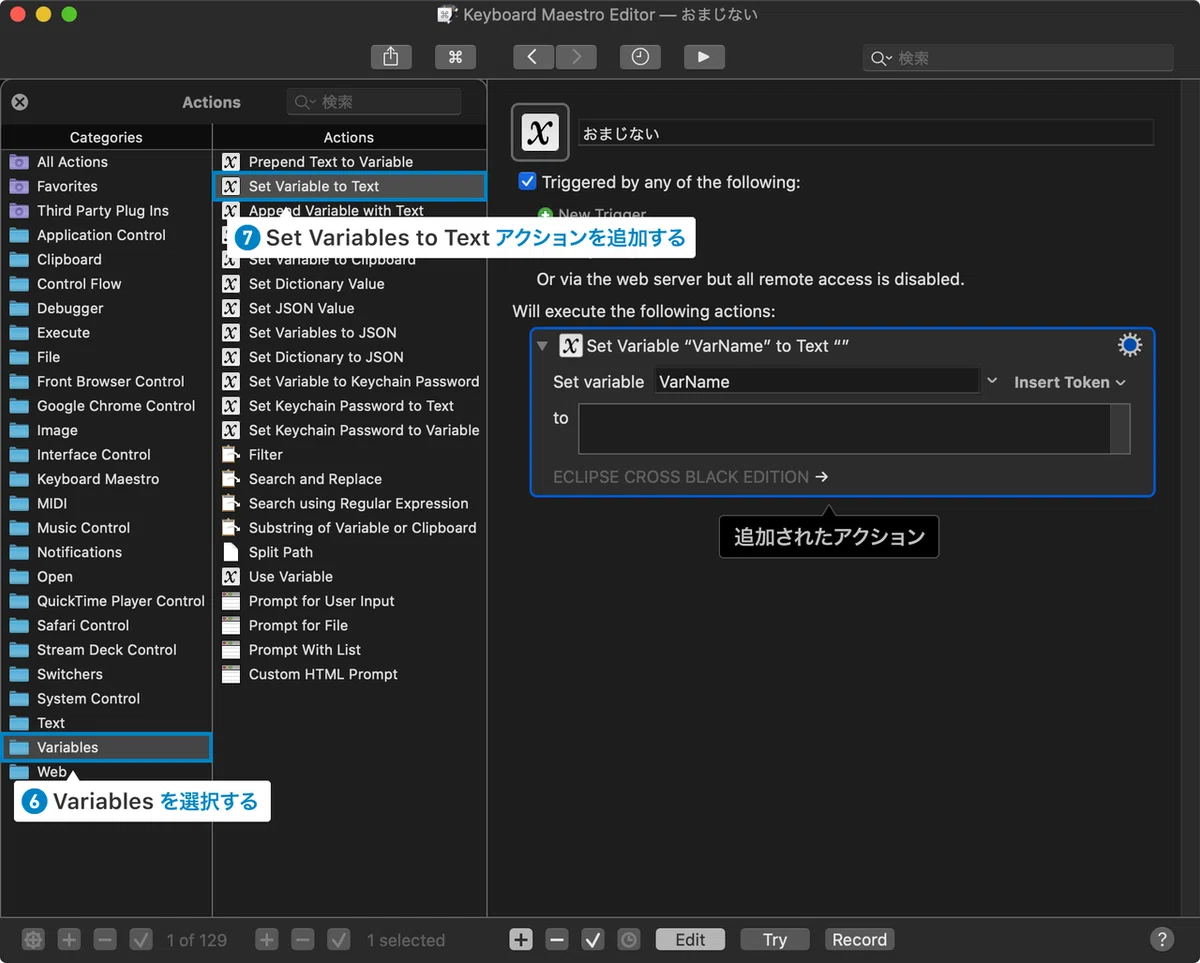Collapse the Set Variable action disclosure triangle
This screenshot has width=1200, height=963.
[543, 346]
